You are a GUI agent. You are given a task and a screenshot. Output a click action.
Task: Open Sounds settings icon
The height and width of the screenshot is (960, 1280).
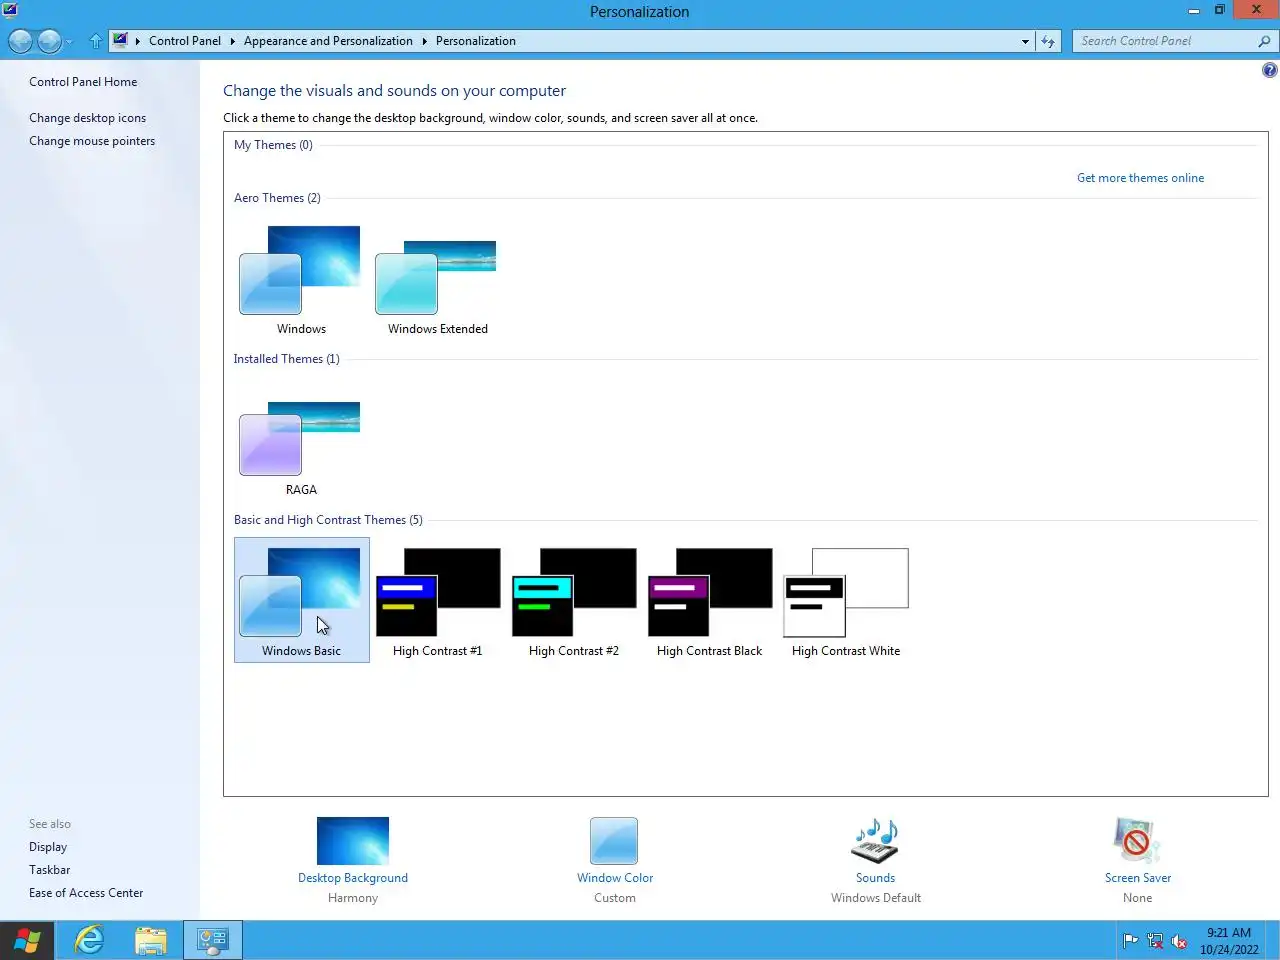(x=875, y=841)
